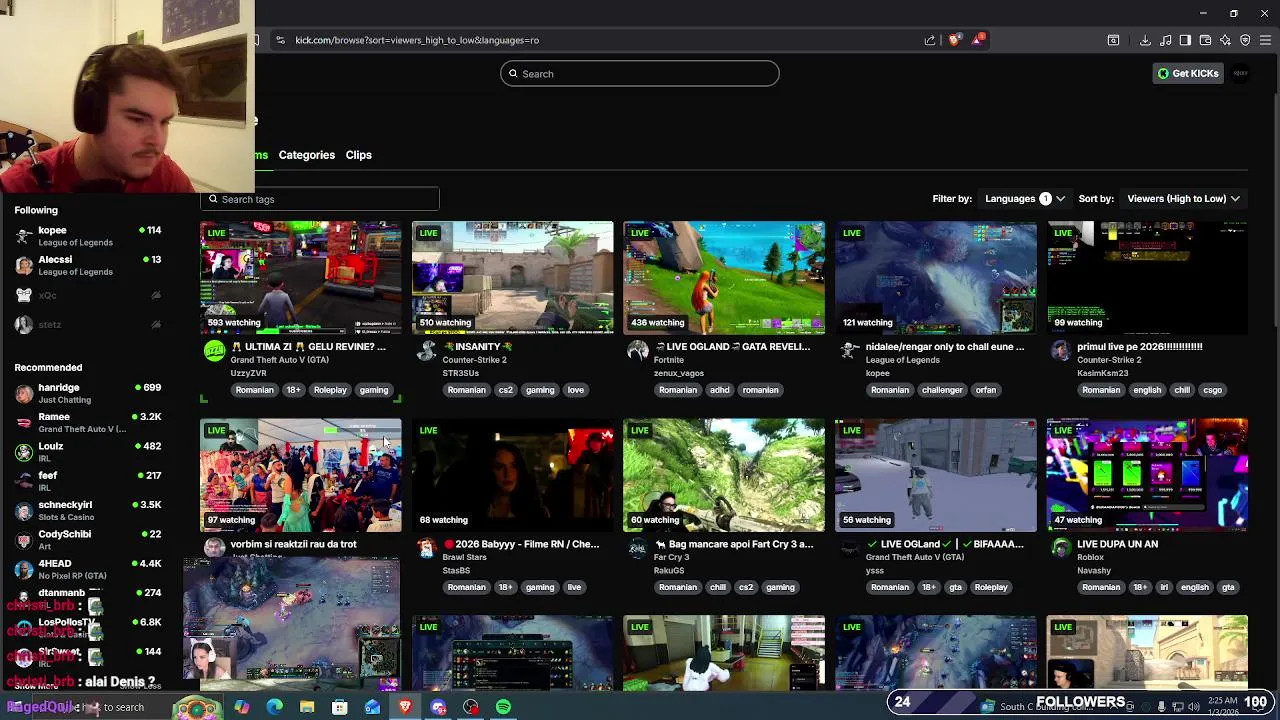
Task: Open Far Cry 3 stream thumbnail
Action: point(724,475)
